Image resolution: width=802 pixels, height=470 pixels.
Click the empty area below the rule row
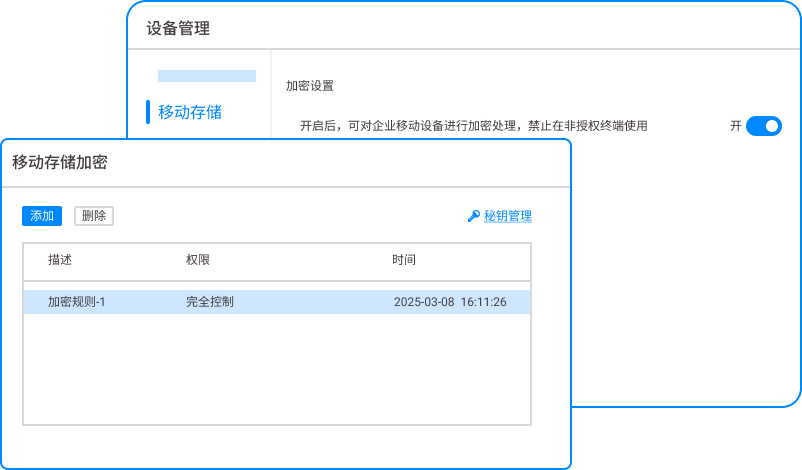(277, 370)
